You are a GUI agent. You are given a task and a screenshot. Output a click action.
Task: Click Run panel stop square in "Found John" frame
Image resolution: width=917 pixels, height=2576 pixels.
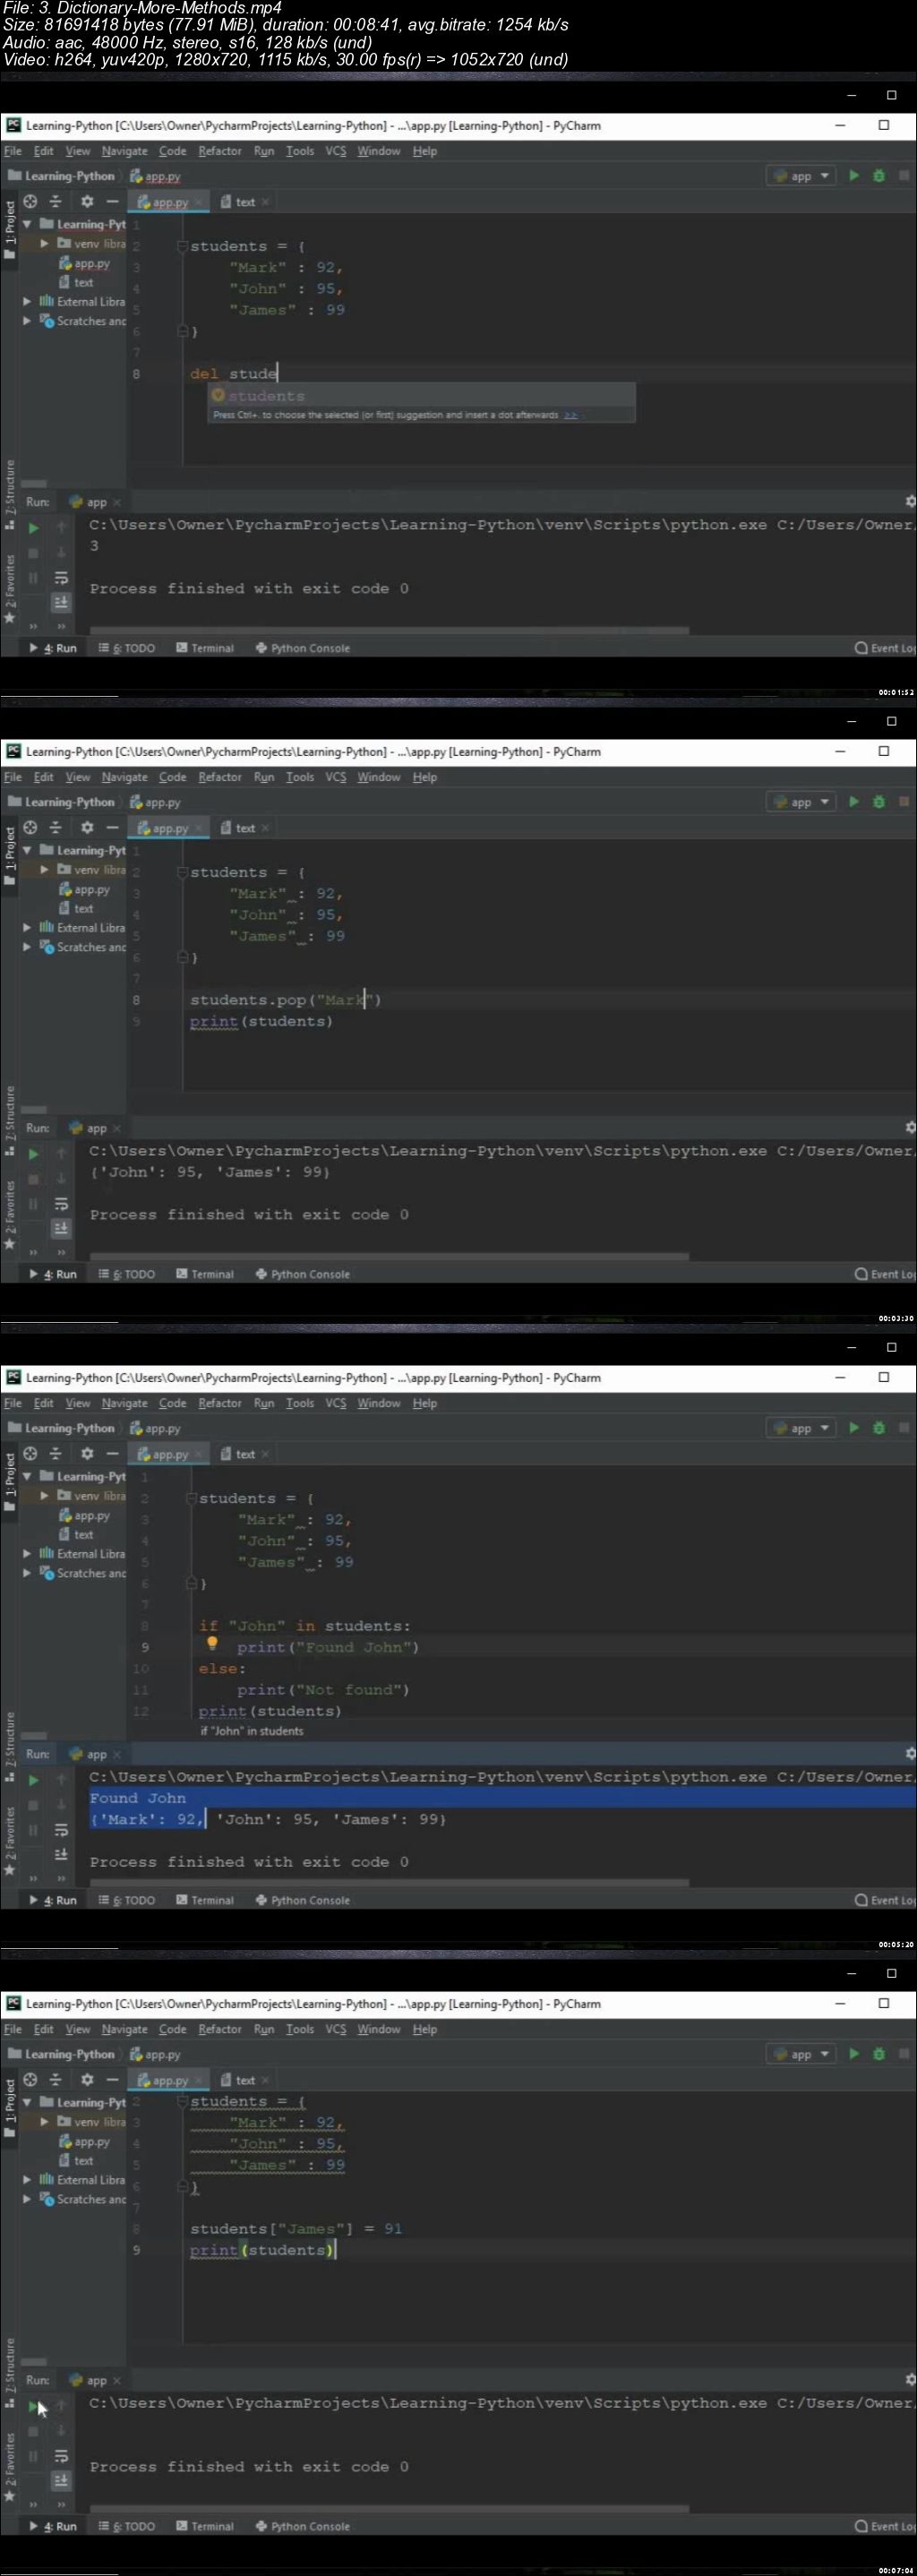[33, 1804]
